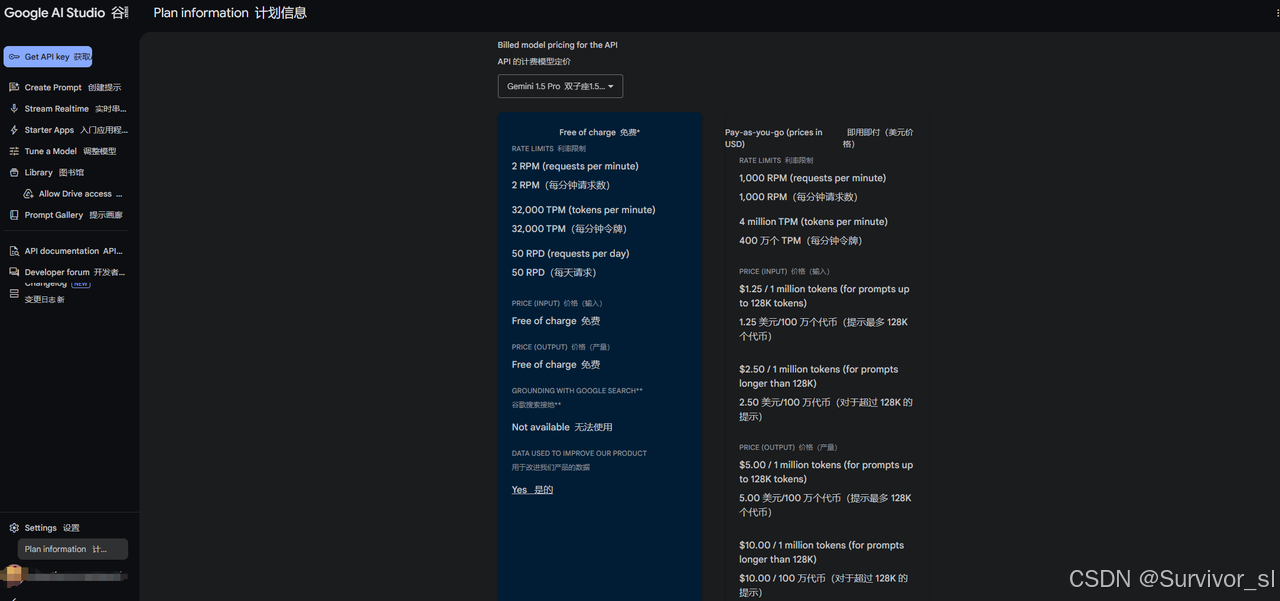Click the Changelog icon in sidebar

14,293
